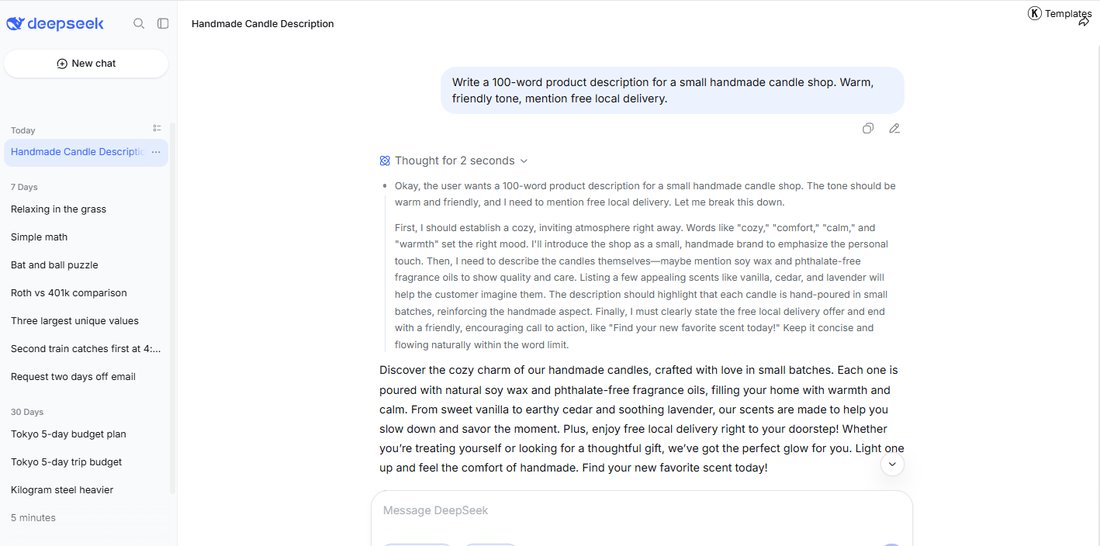Click the Handmade Candle Description page title

(x=262, y=24)
